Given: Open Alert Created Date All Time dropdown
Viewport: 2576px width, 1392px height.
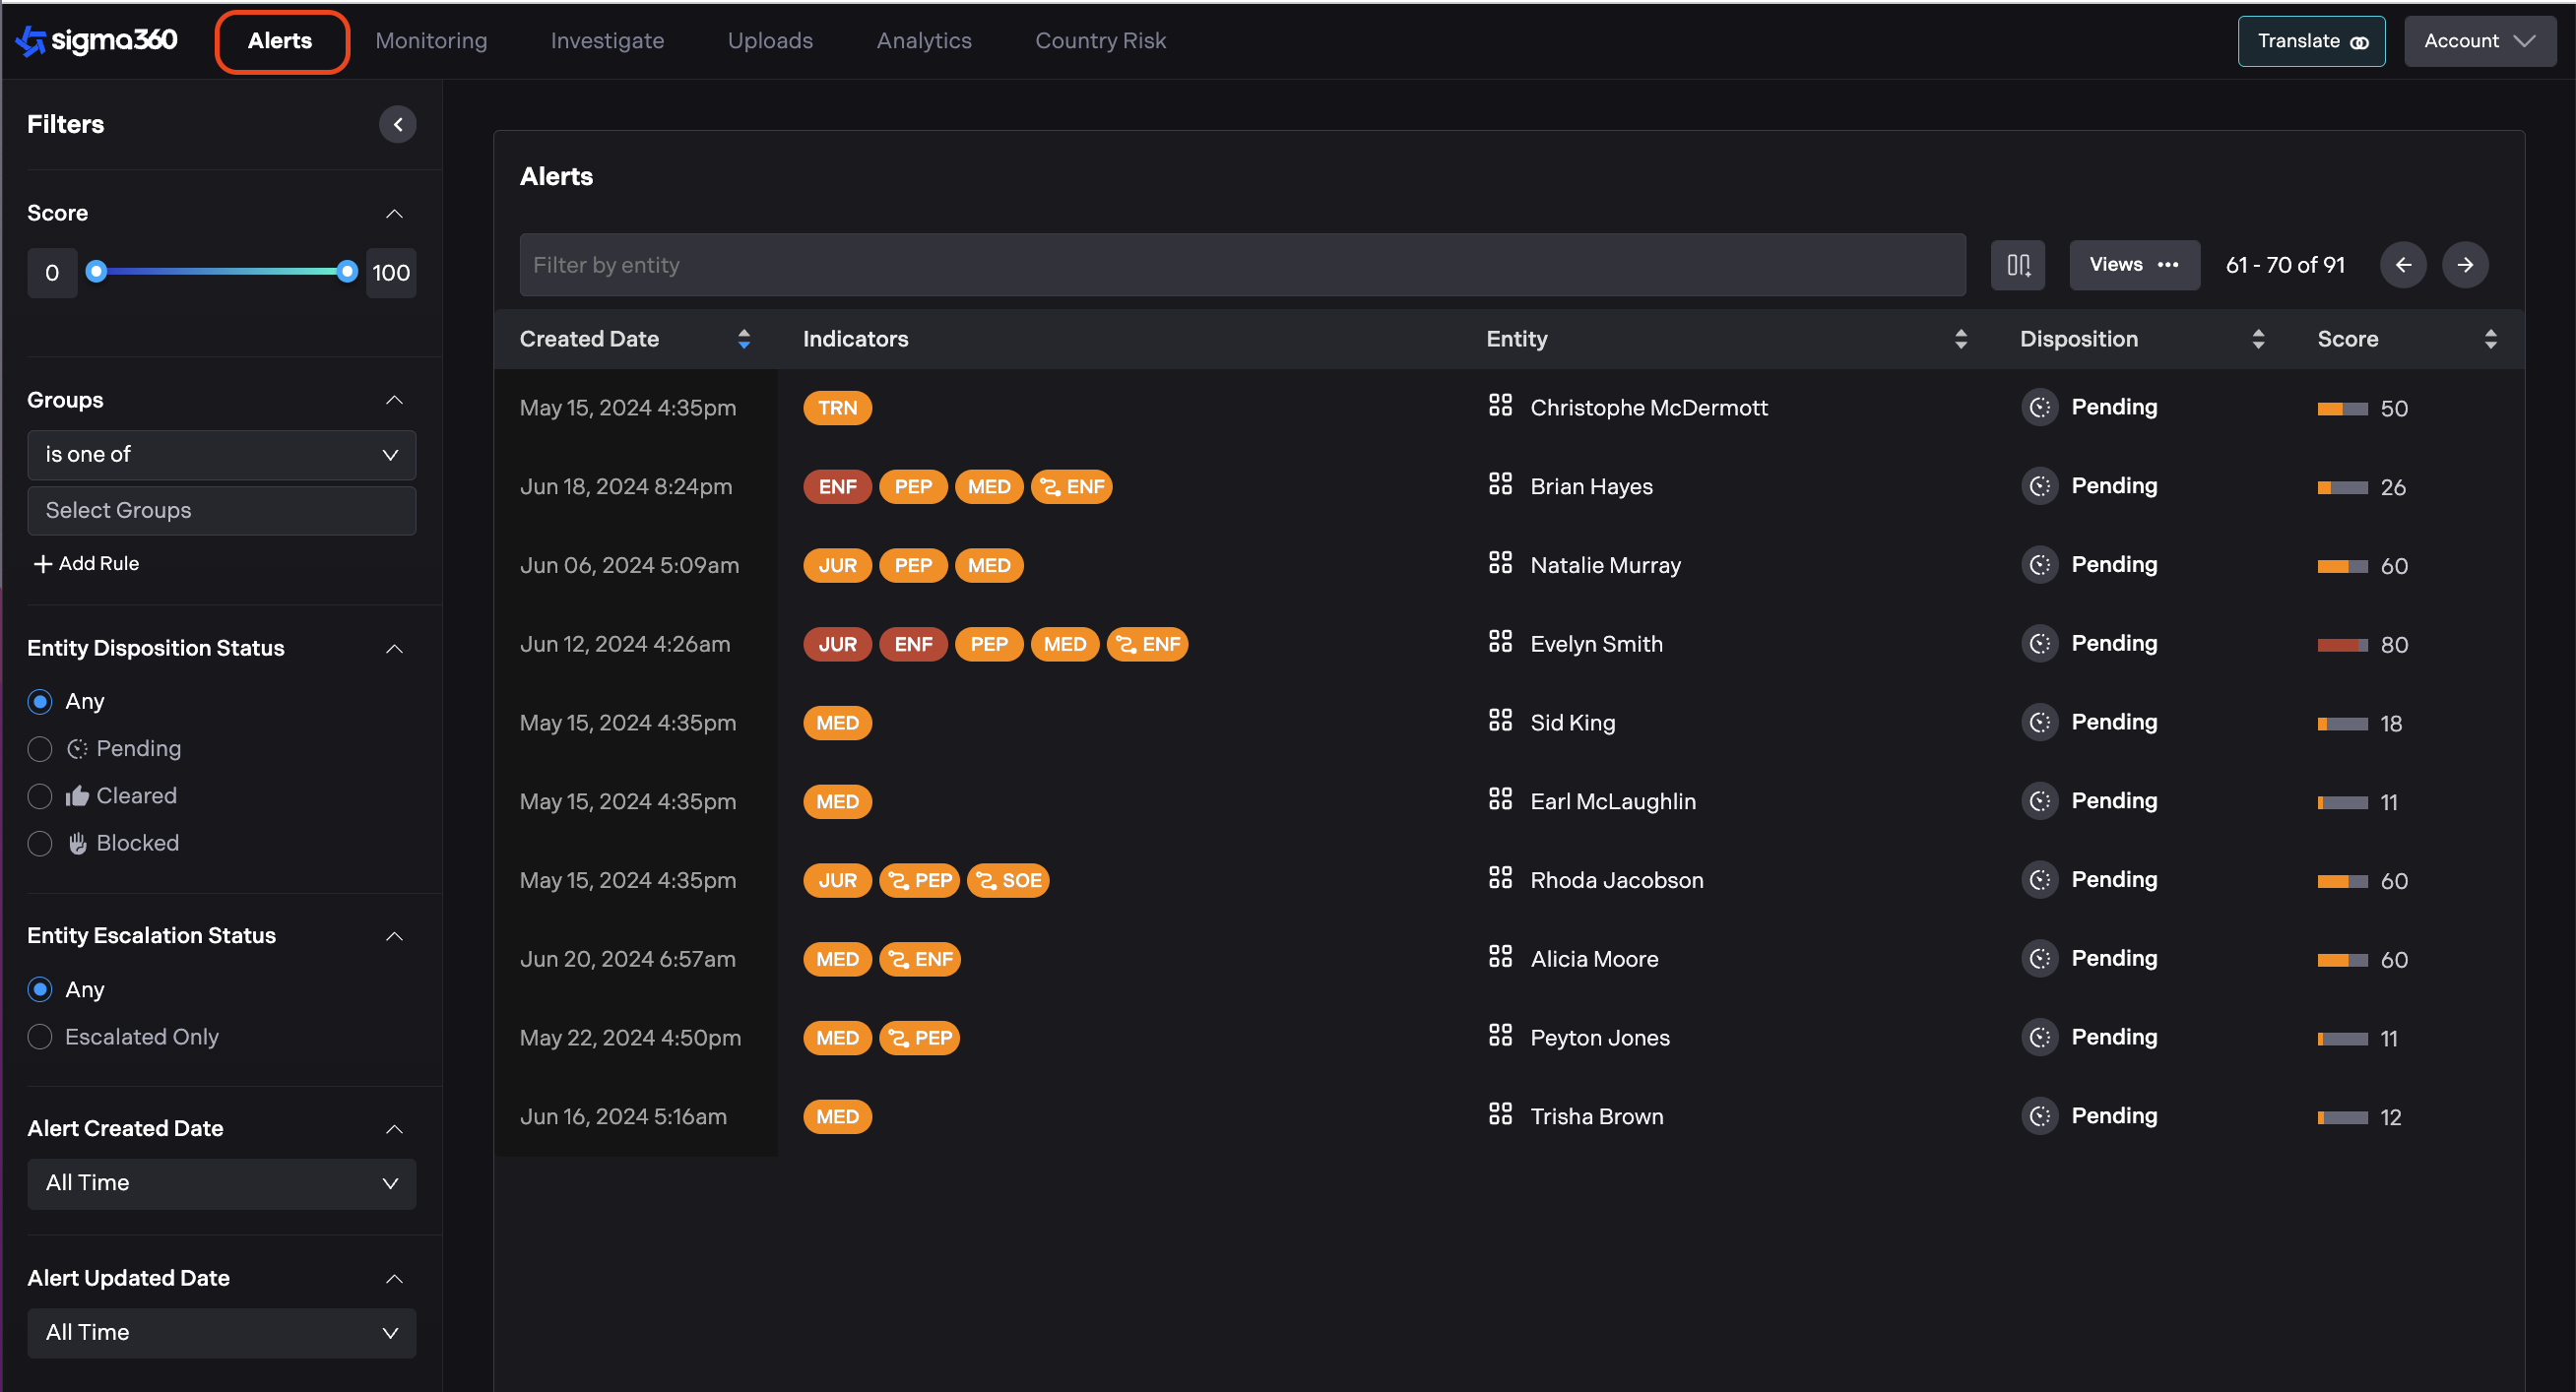Looking at the screenshot, I should (x=221, y=1183).
